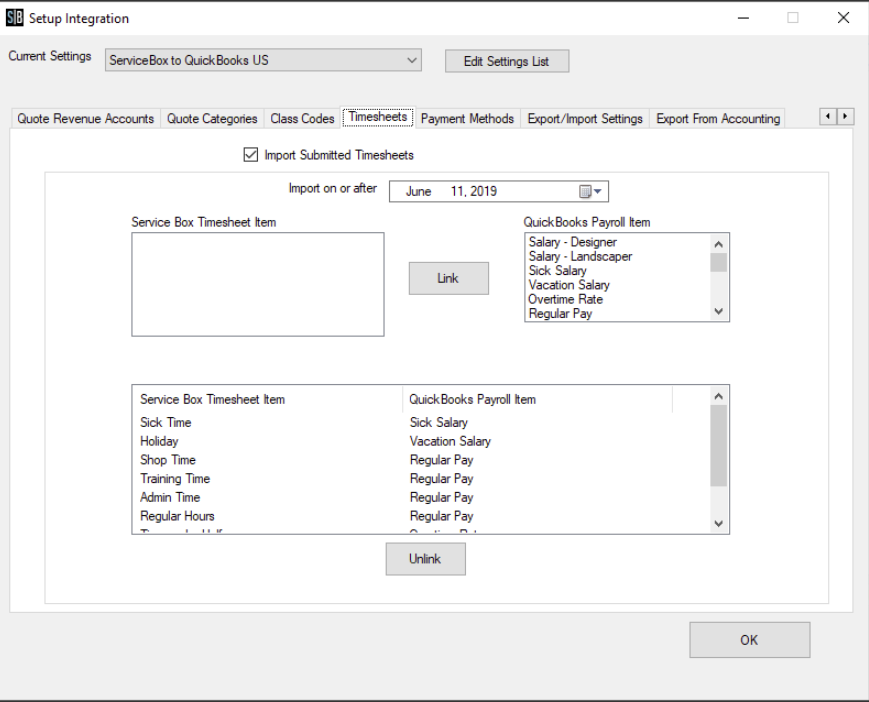Select Regular Pay in payroll item list
The height and width of the screenshot is (702, 869).
coord(560,314)
